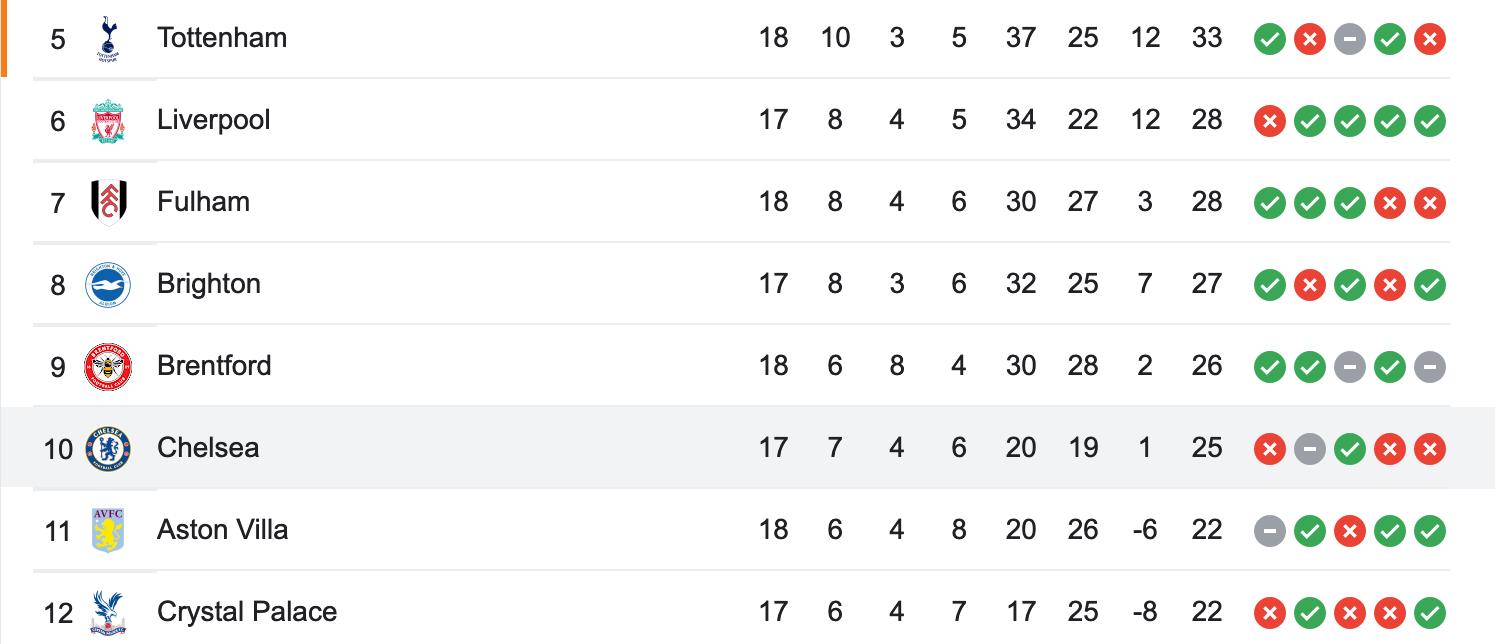Select the Fulham team name
The image size is (1495, 644).
203,202
